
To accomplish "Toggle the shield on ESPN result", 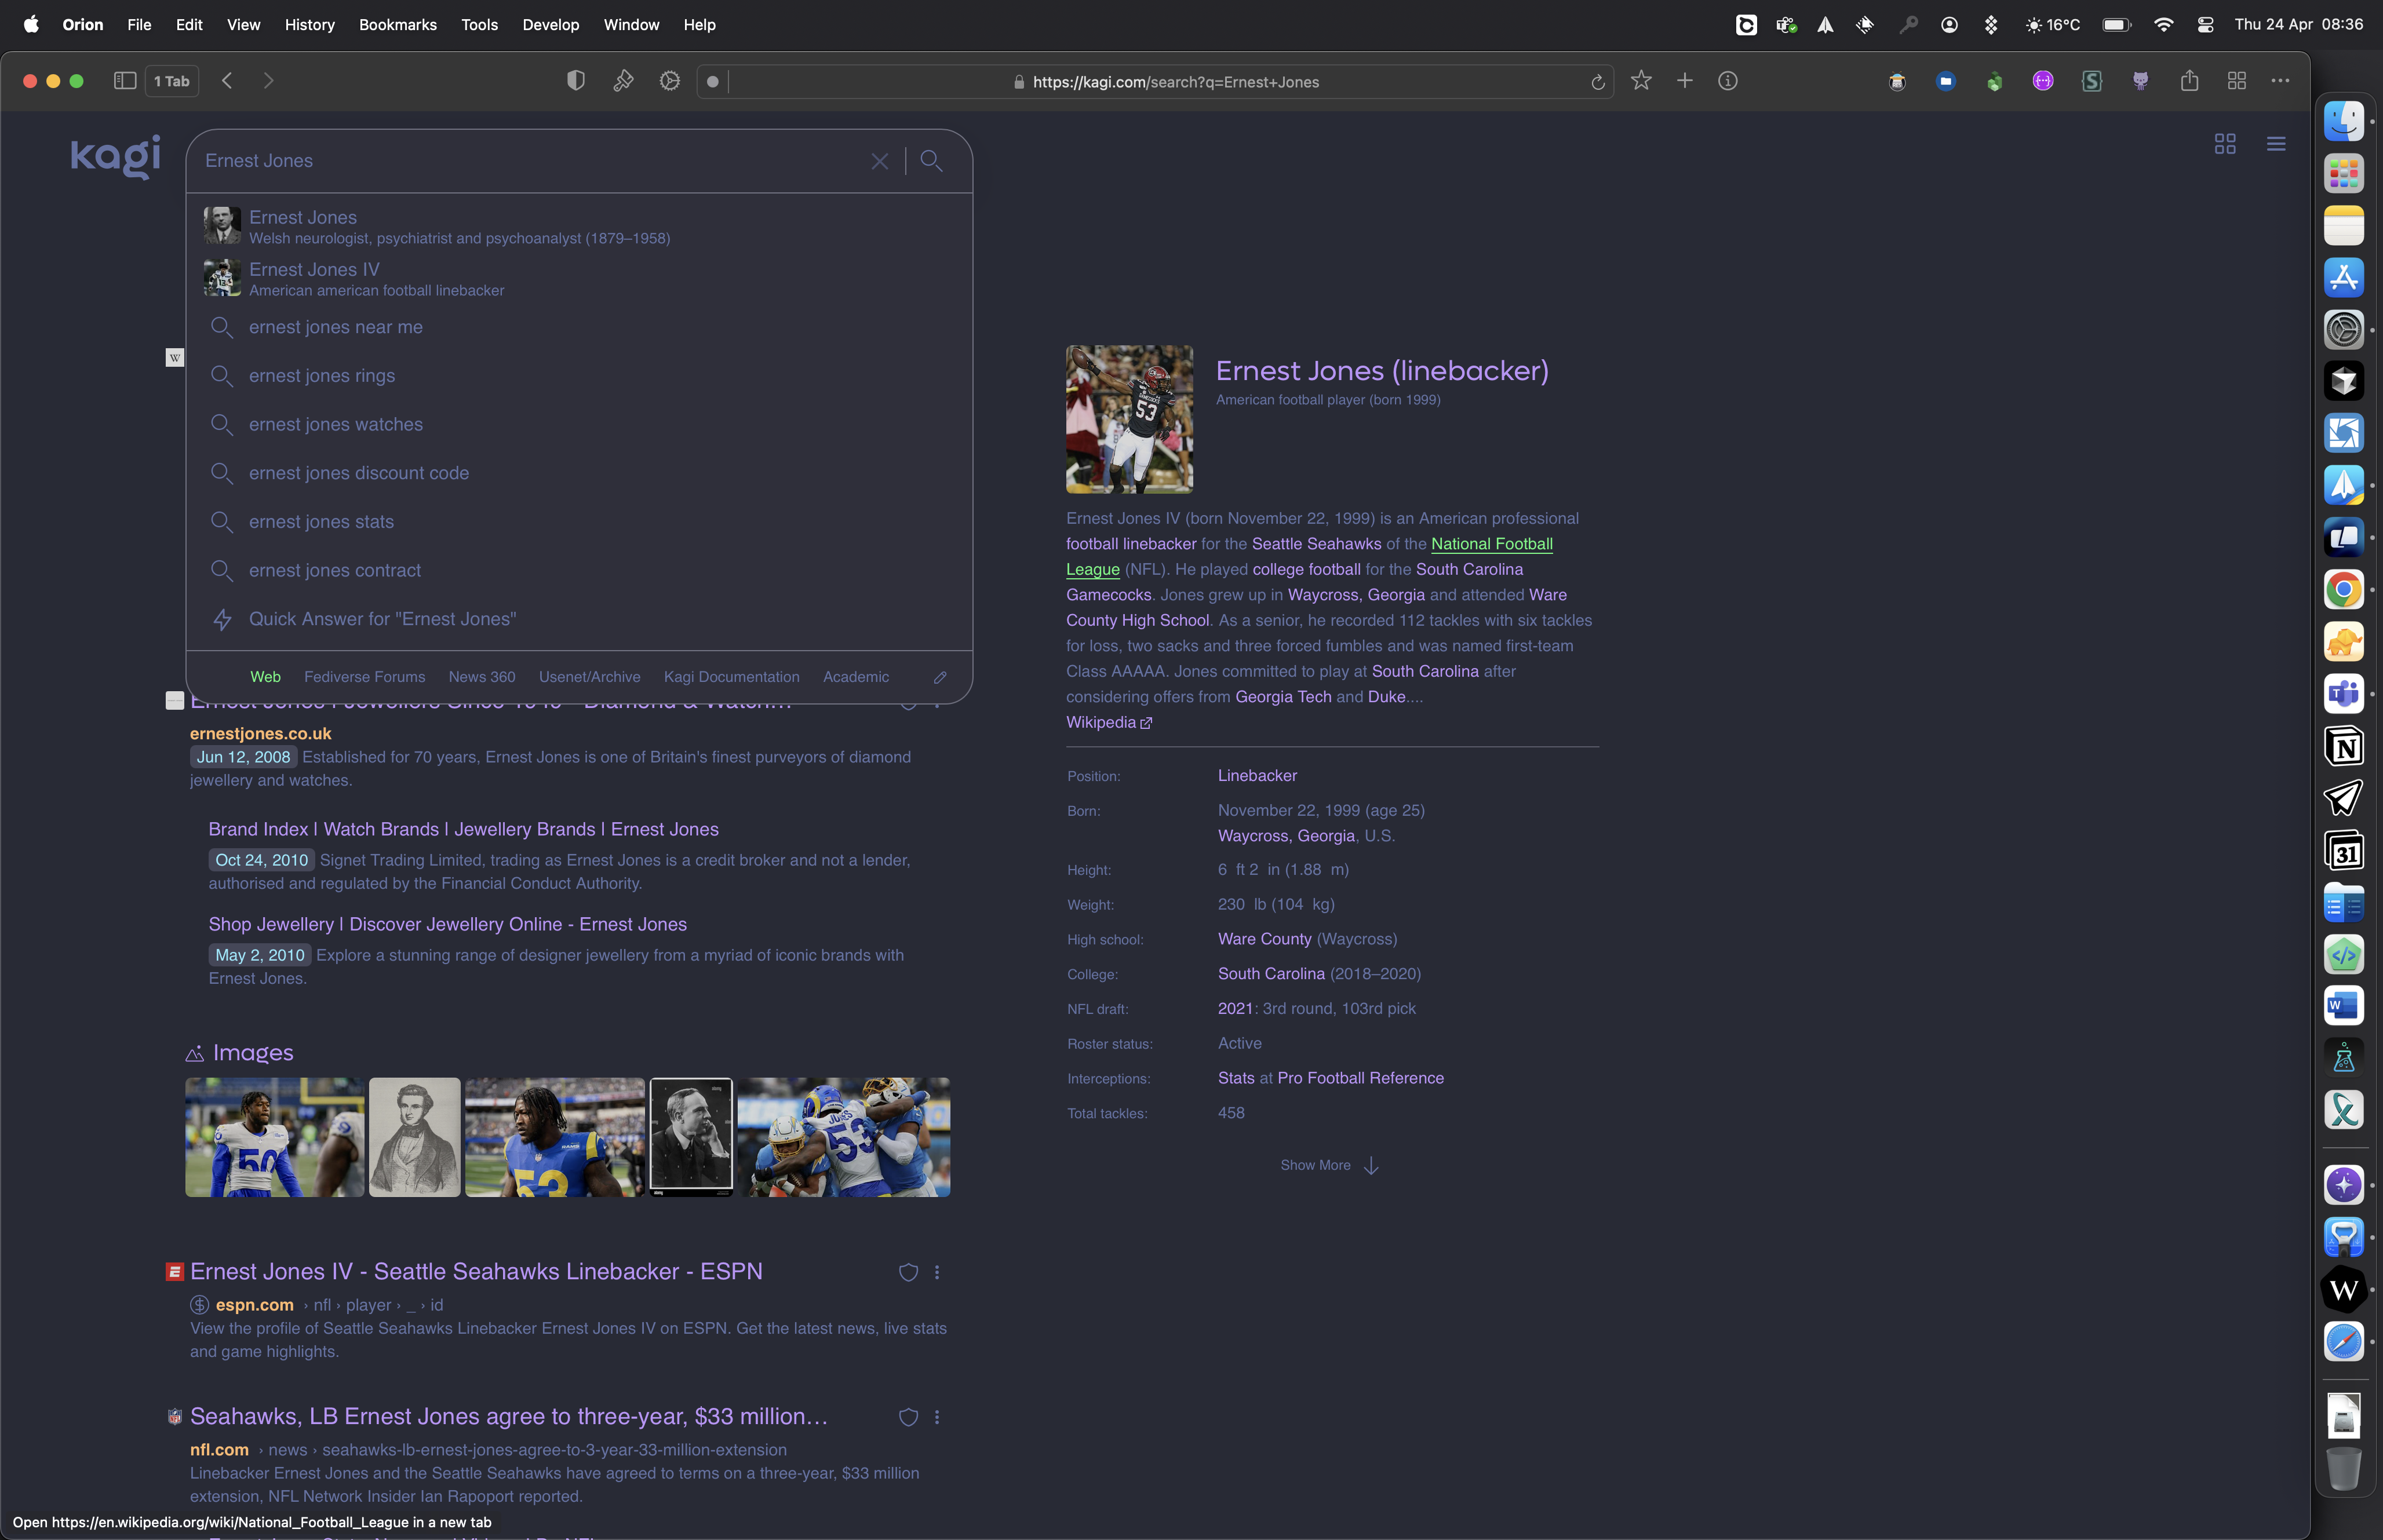I will tap(908, 1272).
